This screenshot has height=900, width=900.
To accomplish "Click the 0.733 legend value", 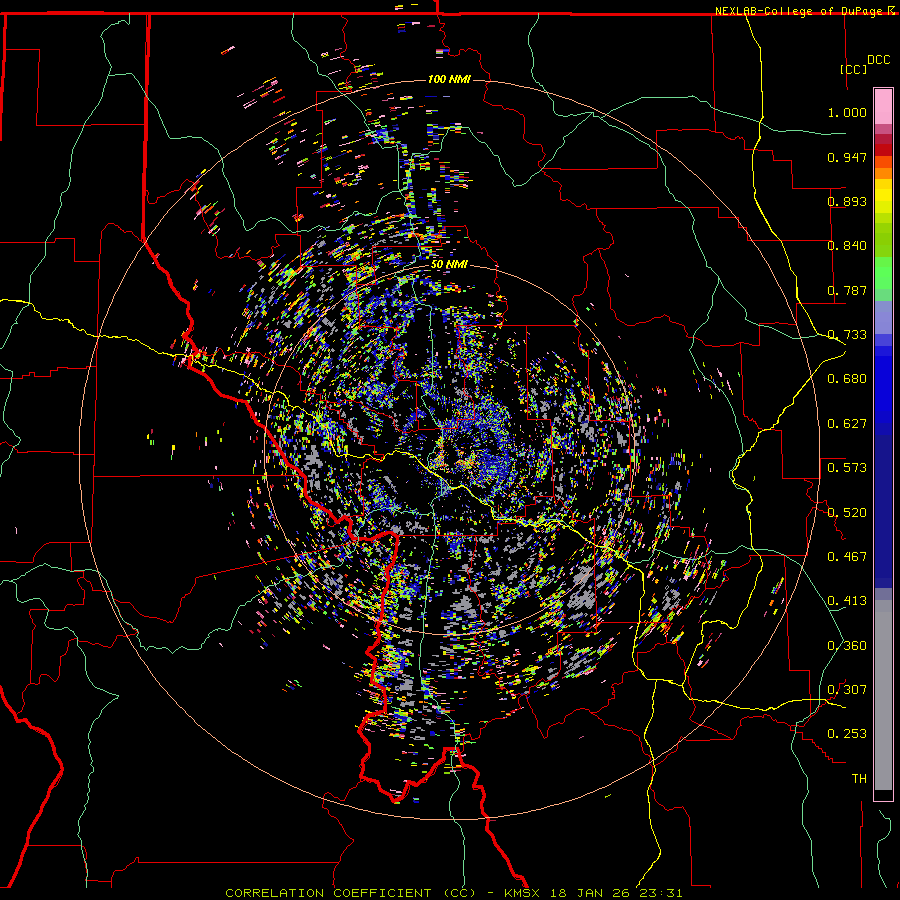I will (847, 335).
